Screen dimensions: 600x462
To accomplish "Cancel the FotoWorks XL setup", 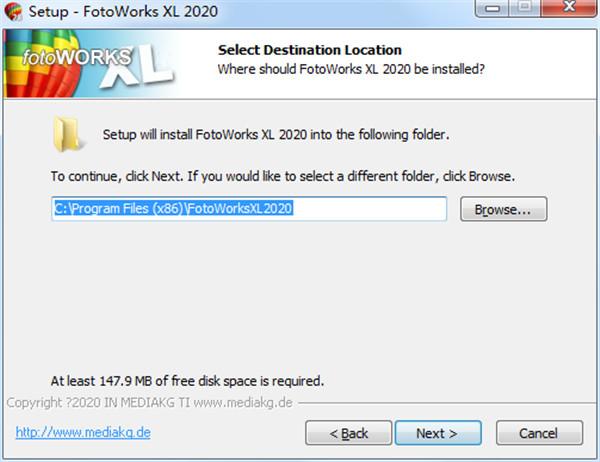I will coord(540,433).
